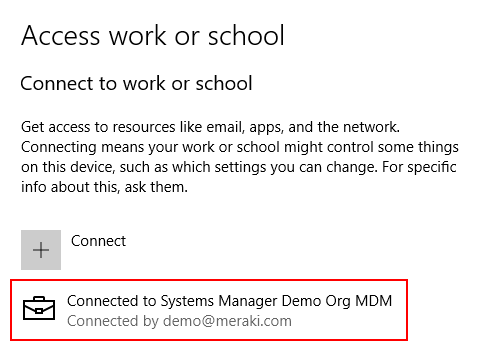Select the Connected to Systems Manager Demo Org MDM entry
The width and height of the screenshot is (496, 360).
coord(209,310)
